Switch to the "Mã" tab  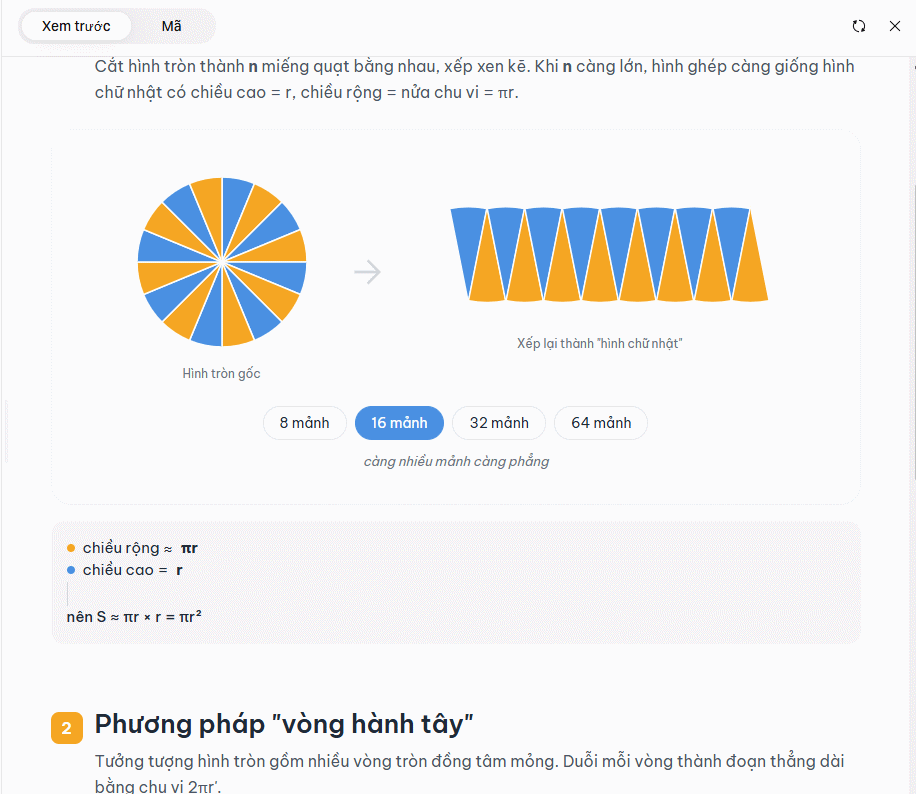click(170, 27)
